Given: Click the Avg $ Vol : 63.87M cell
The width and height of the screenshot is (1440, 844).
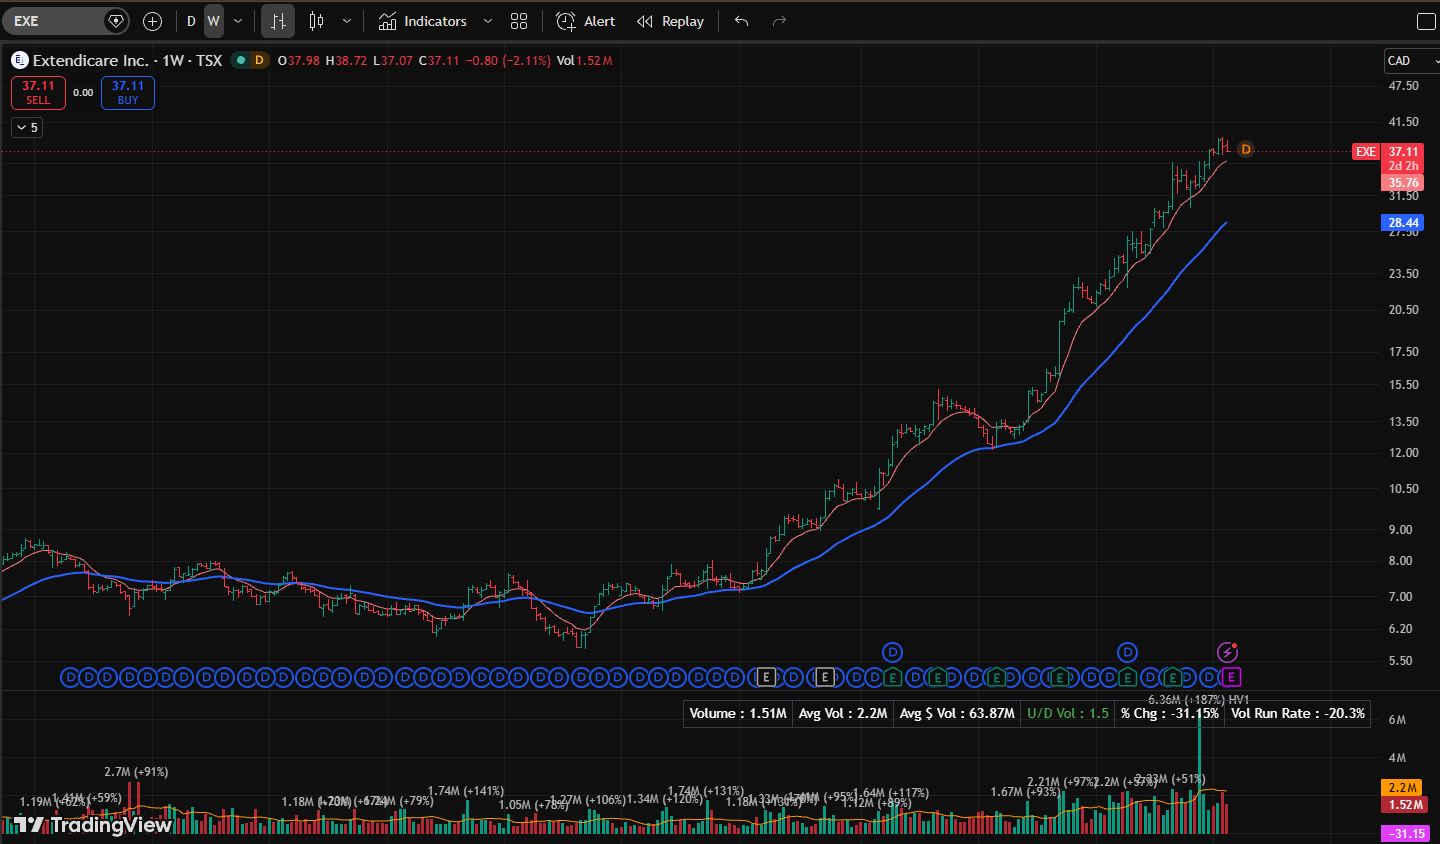Looking at the screenshot, I should pos(957,713).
